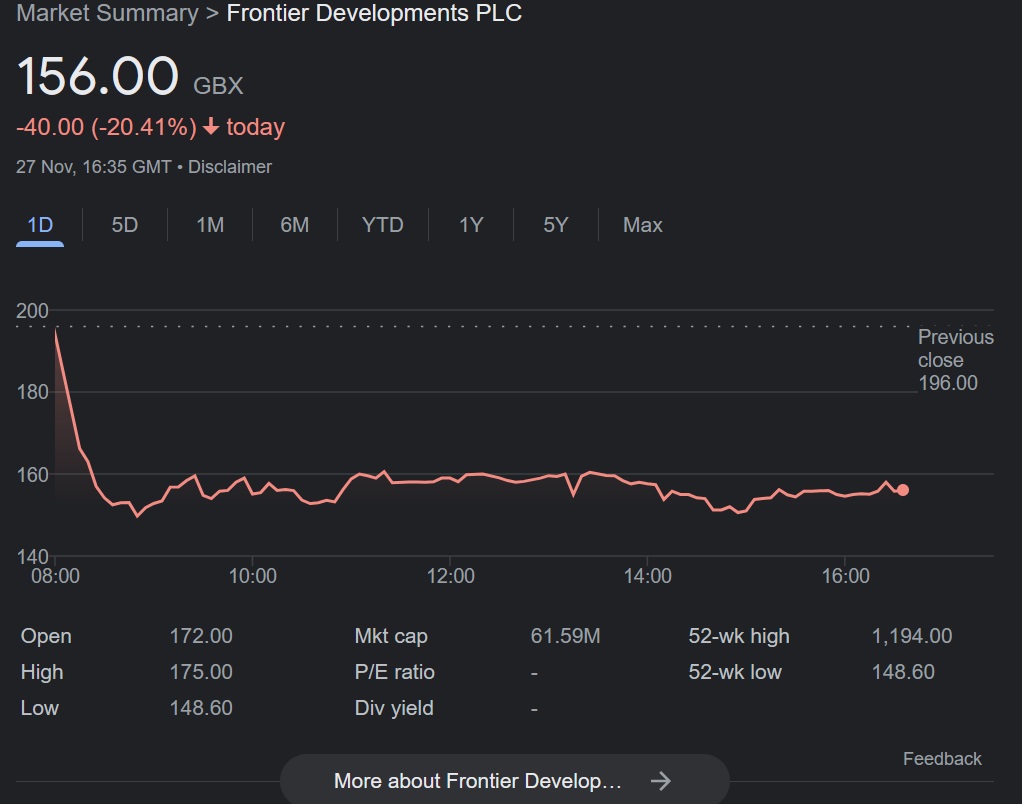Click the Div yield label
Image resolution: width=1022 pixels, height=804 pixels.
394,708
